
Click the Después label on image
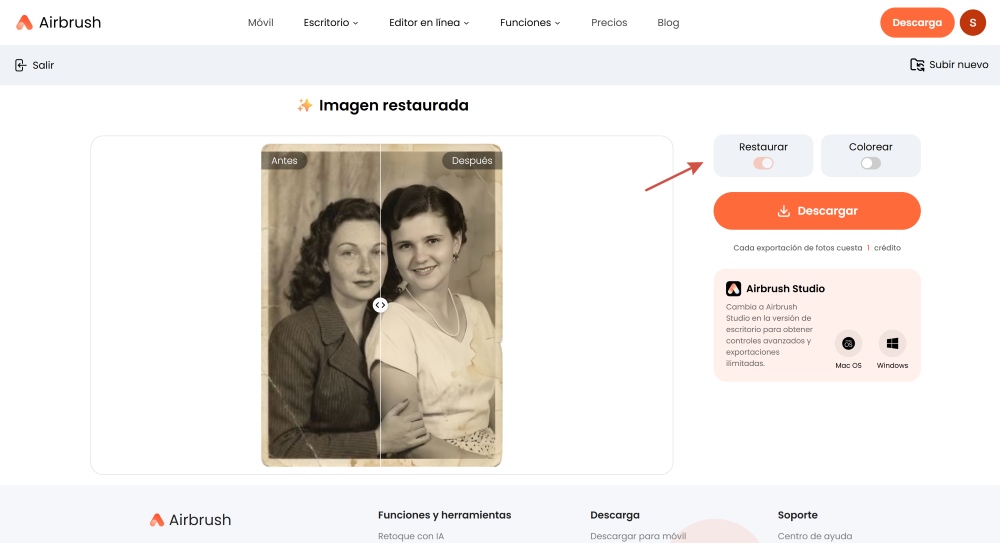click(x=472, y=161)
